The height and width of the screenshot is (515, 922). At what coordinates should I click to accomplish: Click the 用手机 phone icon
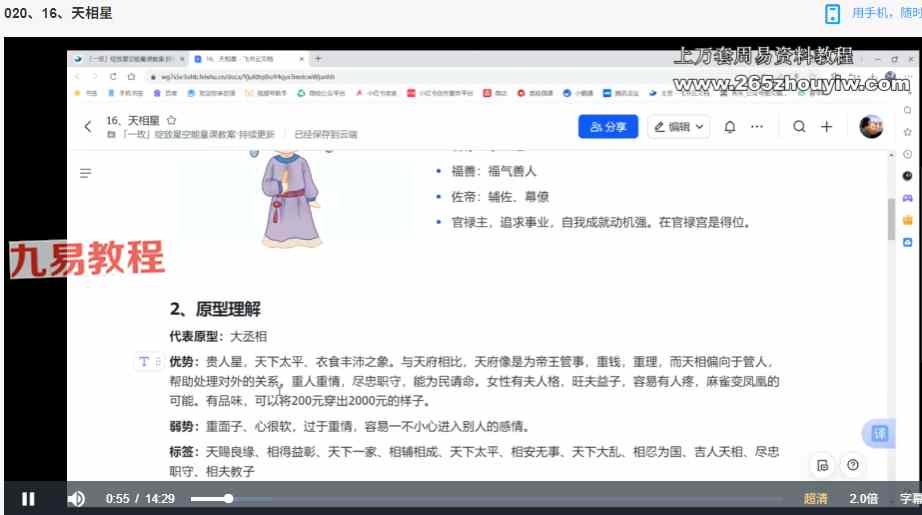click(832, 13)
